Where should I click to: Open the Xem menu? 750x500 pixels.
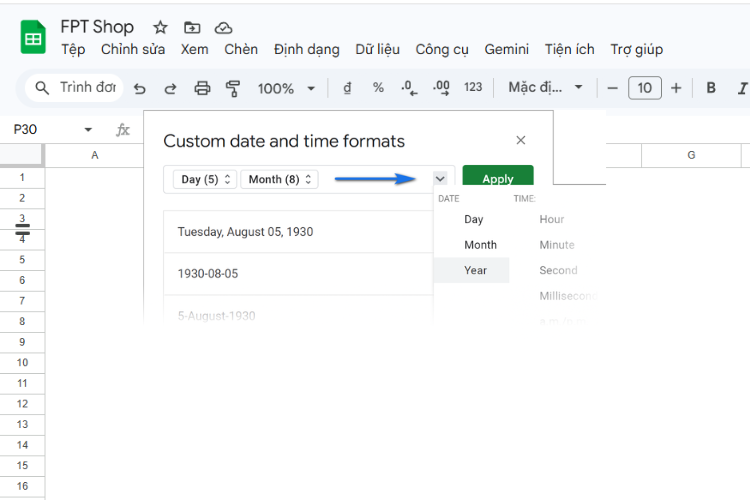point(194,49)
